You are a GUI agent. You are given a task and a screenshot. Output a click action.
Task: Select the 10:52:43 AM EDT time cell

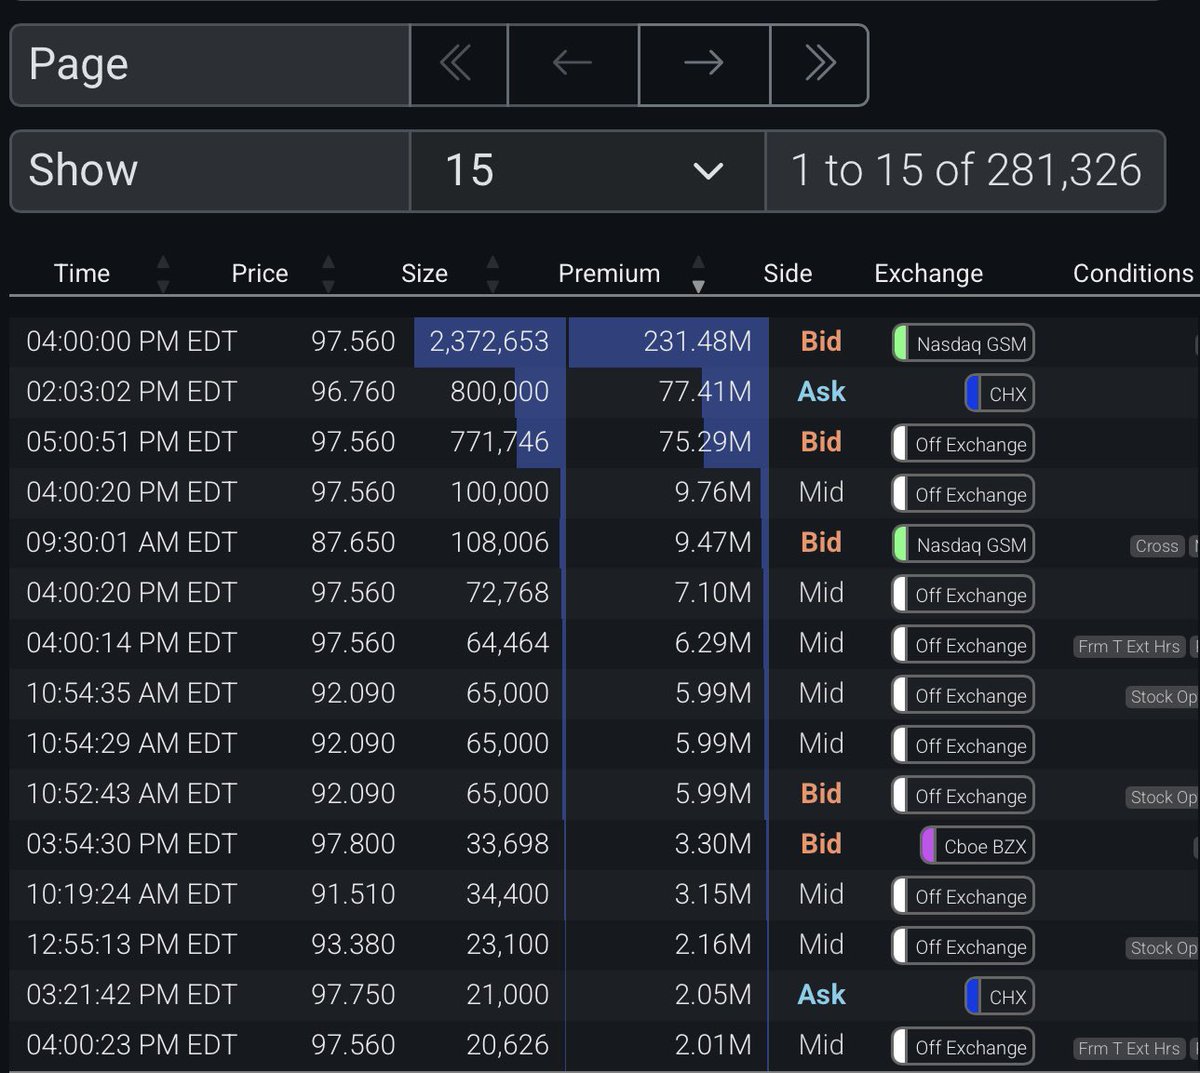pyautogui.click(x=132, y=794)
